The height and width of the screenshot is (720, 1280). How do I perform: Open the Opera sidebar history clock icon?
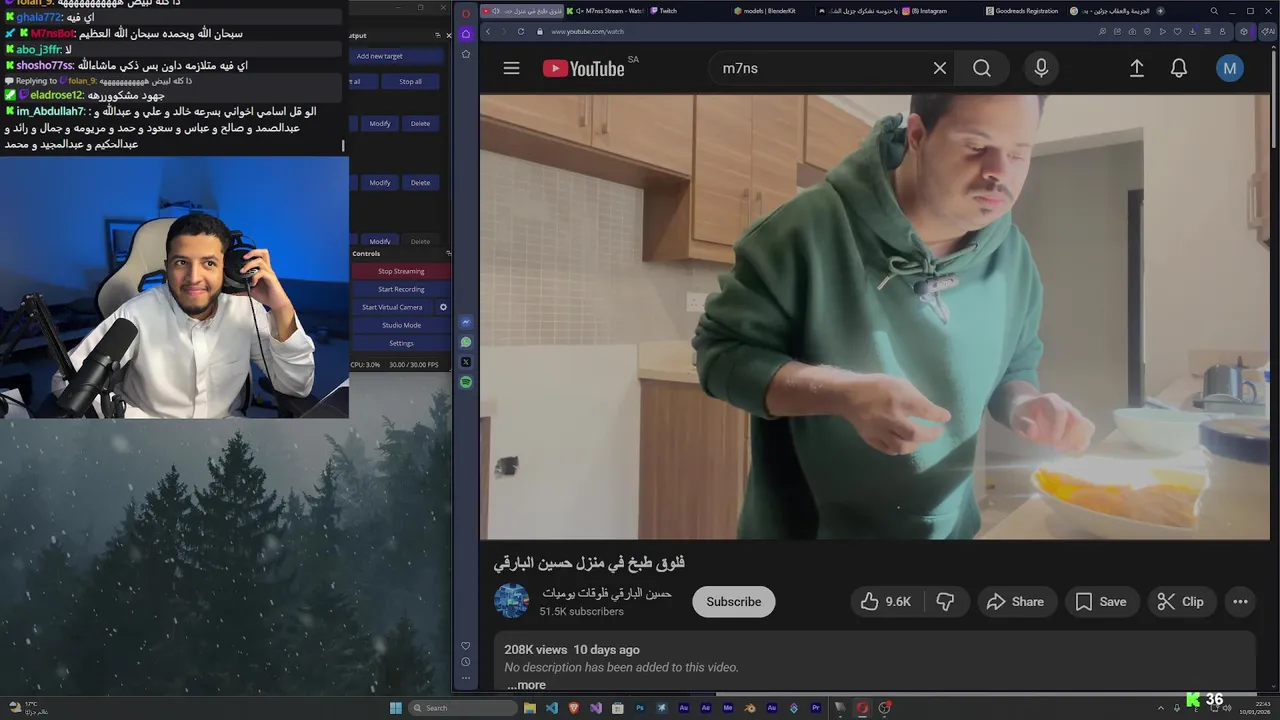click(466, 662)
